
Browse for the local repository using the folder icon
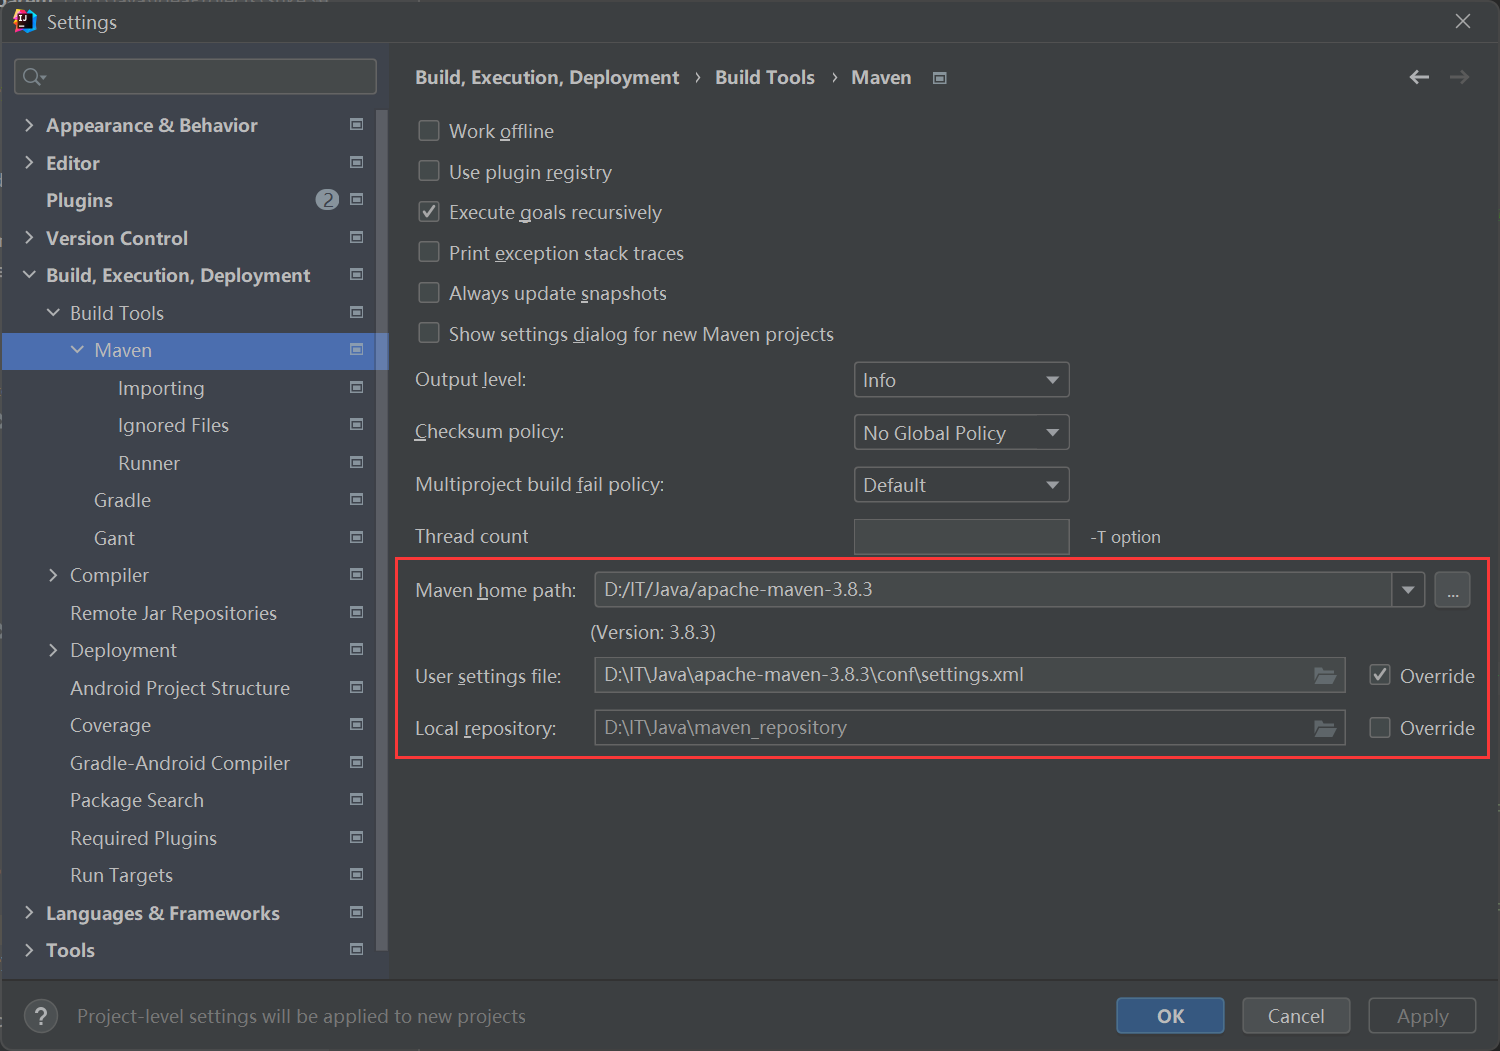[x=1325, y=728]
